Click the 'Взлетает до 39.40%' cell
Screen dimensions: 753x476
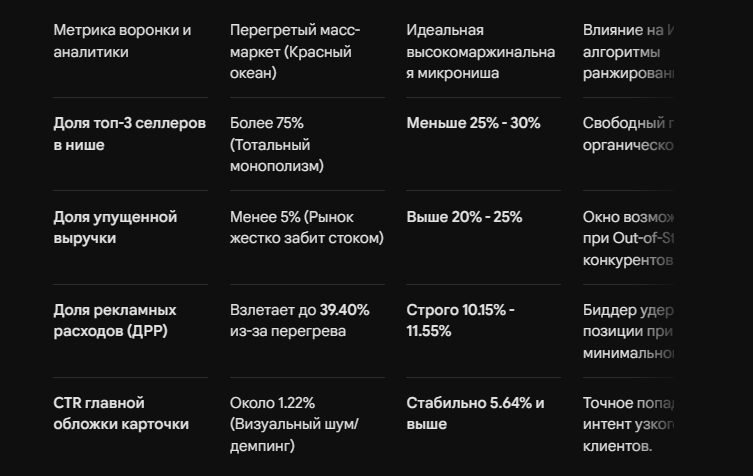(x=300, y=320)
